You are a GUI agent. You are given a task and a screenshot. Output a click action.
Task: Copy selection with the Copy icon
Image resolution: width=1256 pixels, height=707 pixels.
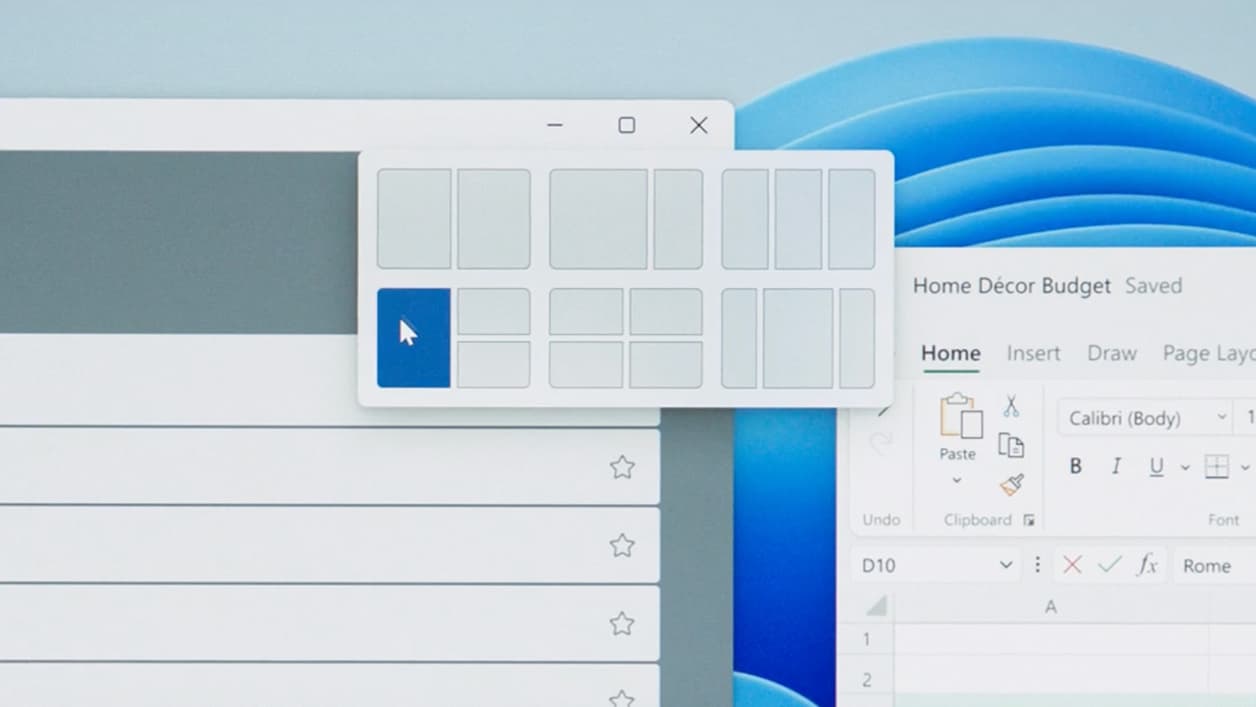[1011, 445]
